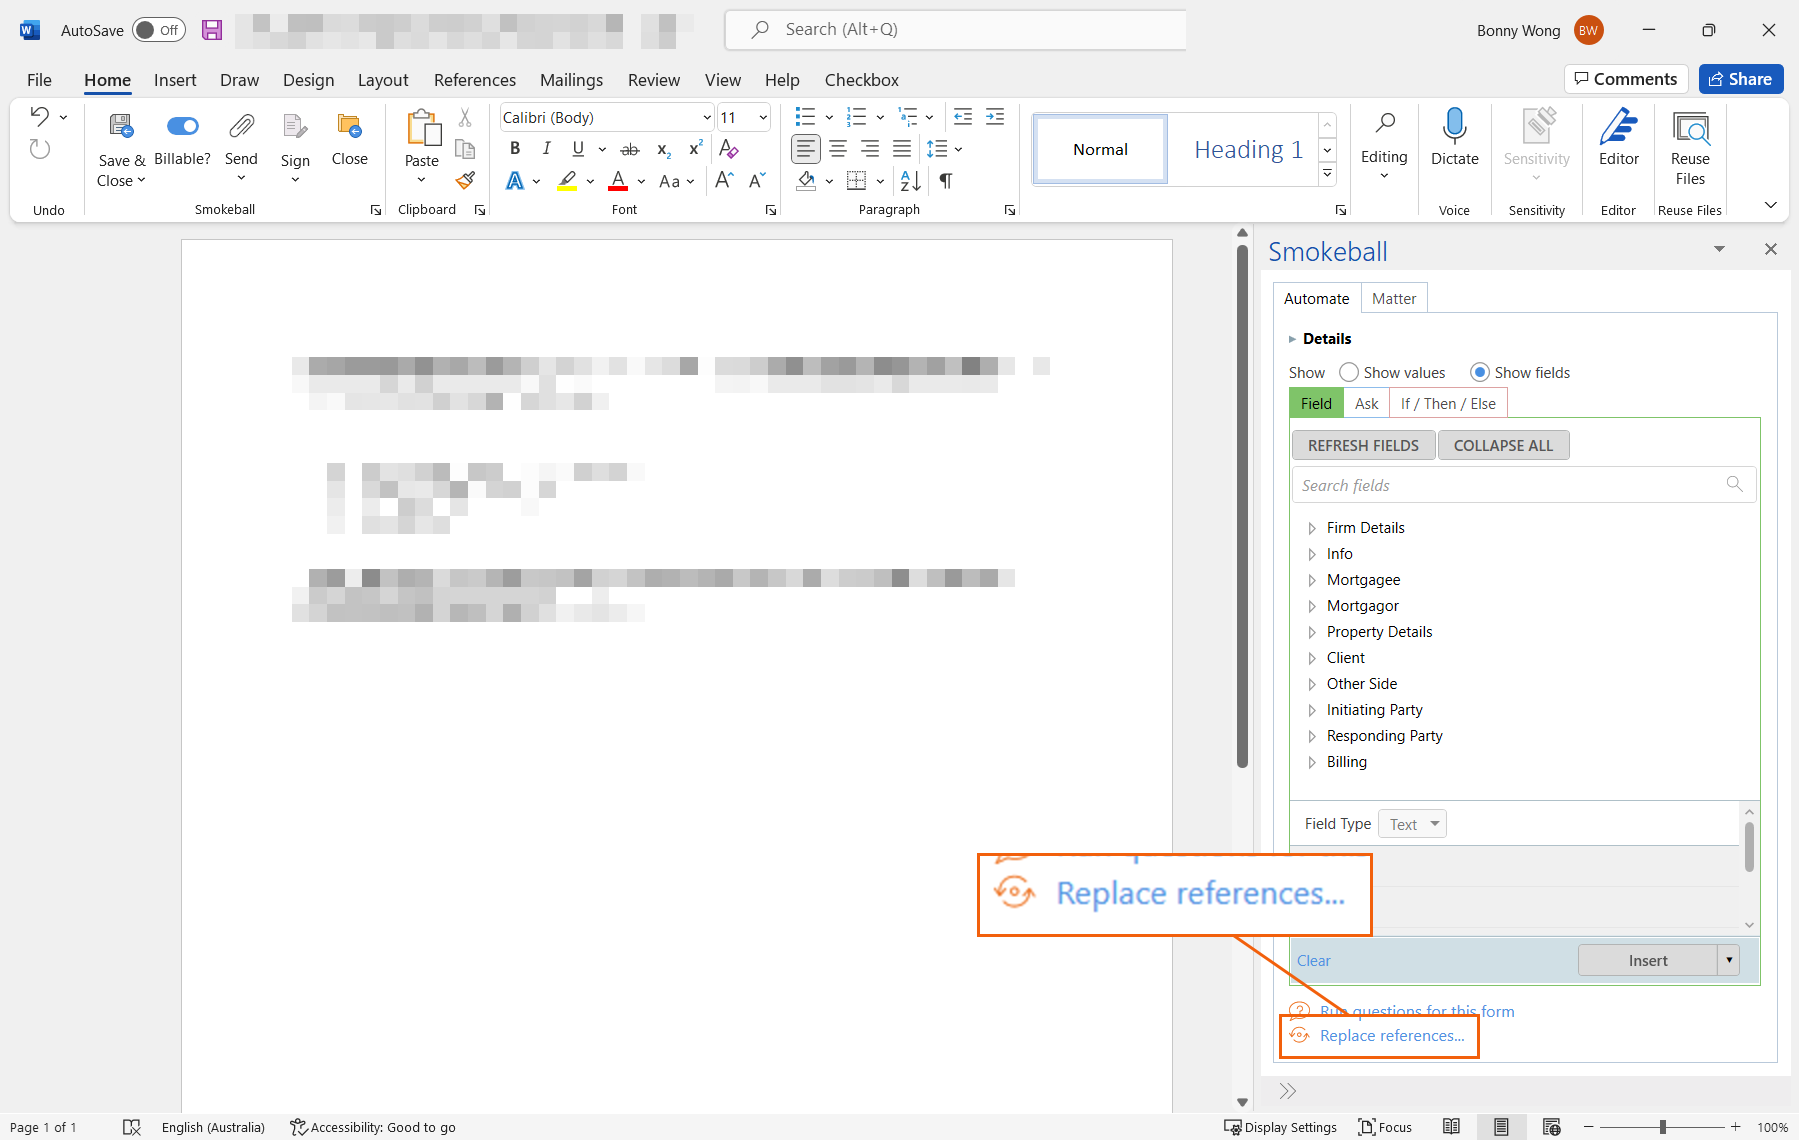The height and width of the screenshot is (1140, 1799).
Task: Click Clear All Formatting icon
Action: tap(729, 149)
